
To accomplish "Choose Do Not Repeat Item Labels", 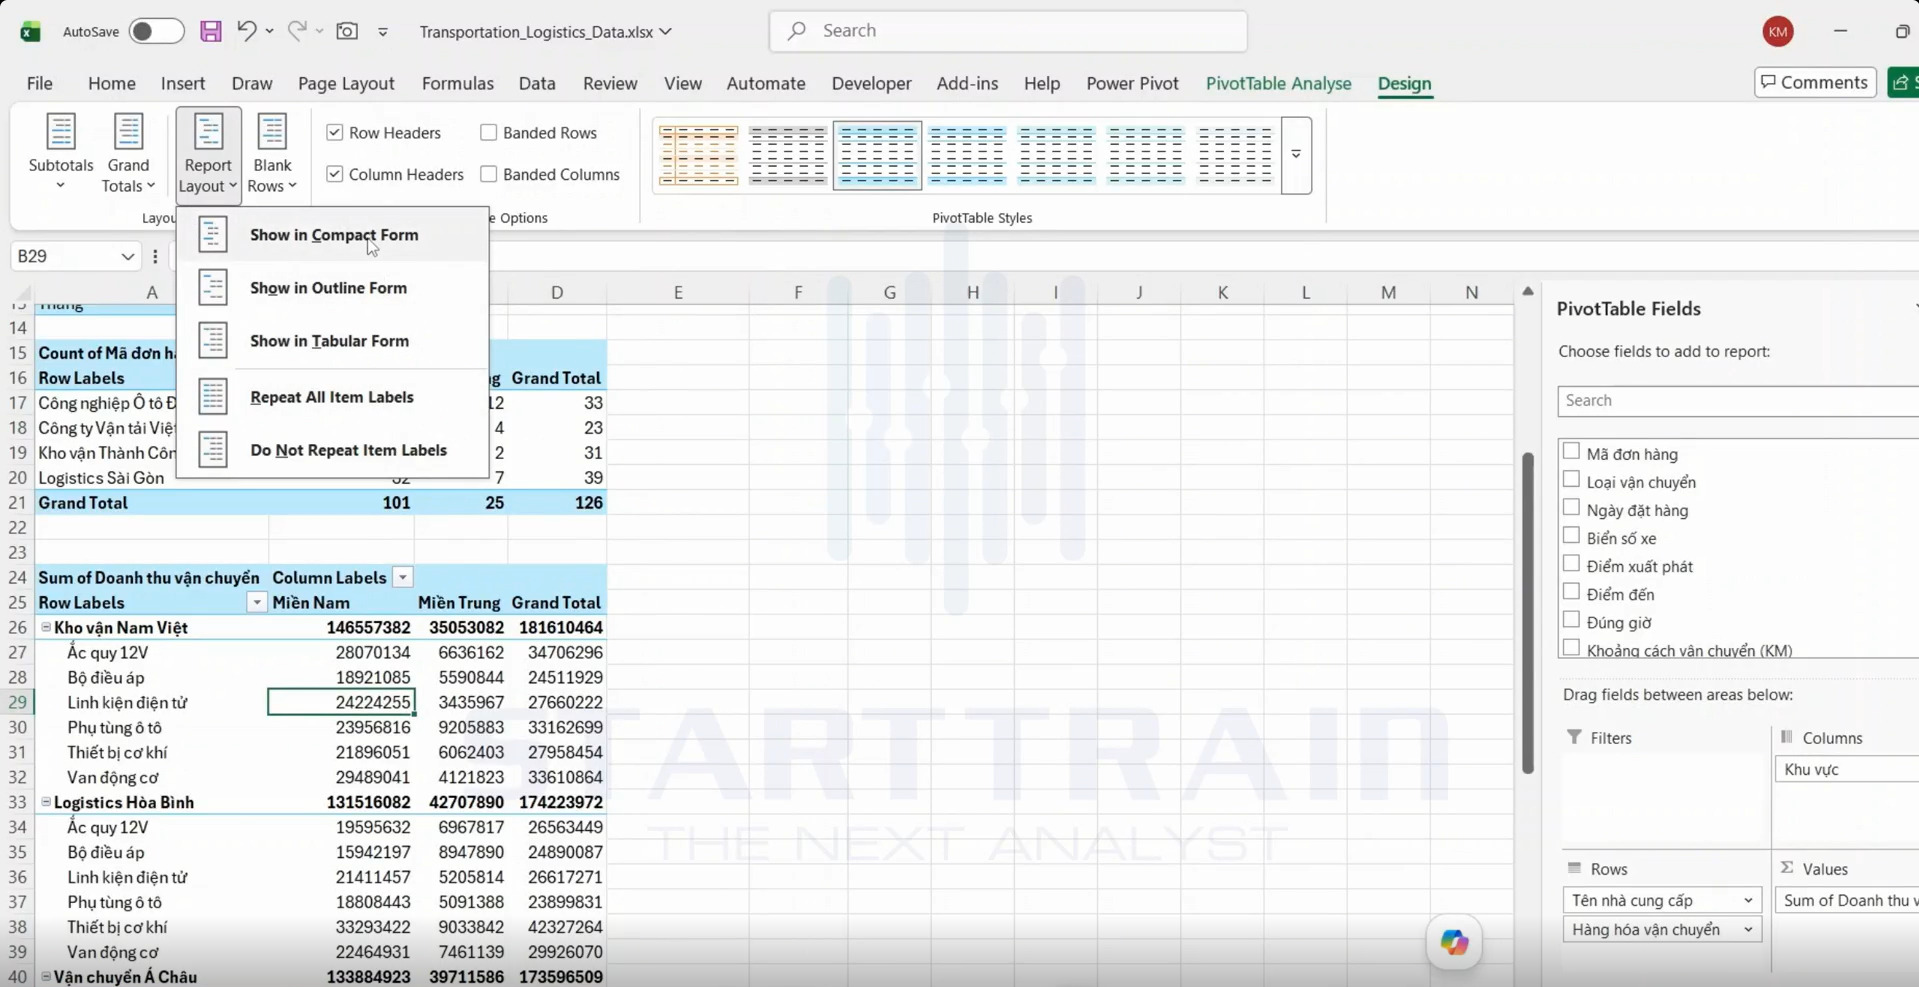I will [x=332, y=450].
